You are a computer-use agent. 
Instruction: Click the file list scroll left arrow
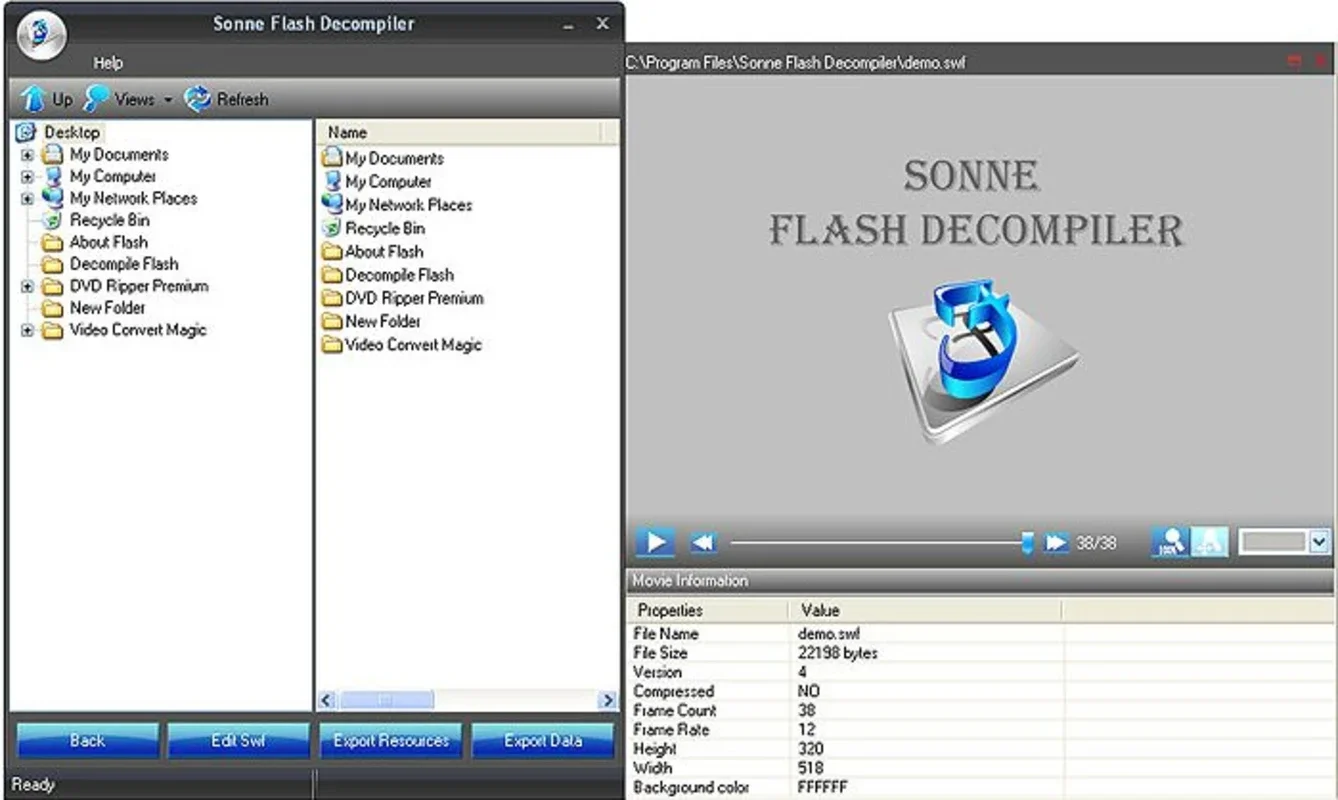coord(327,700)
